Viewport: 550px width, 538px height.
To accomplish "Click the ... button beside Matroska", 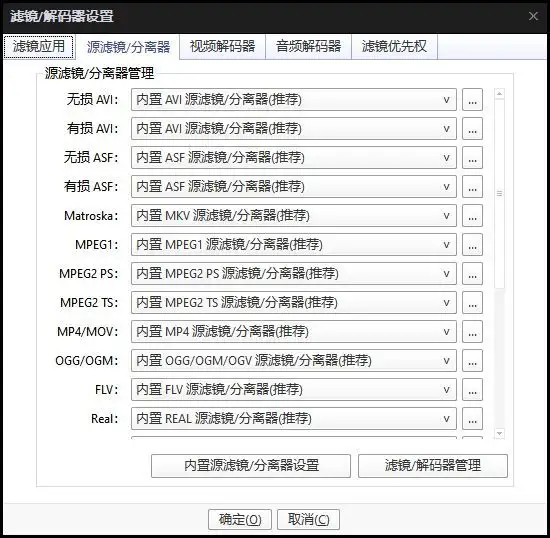I will click(472, 216).
